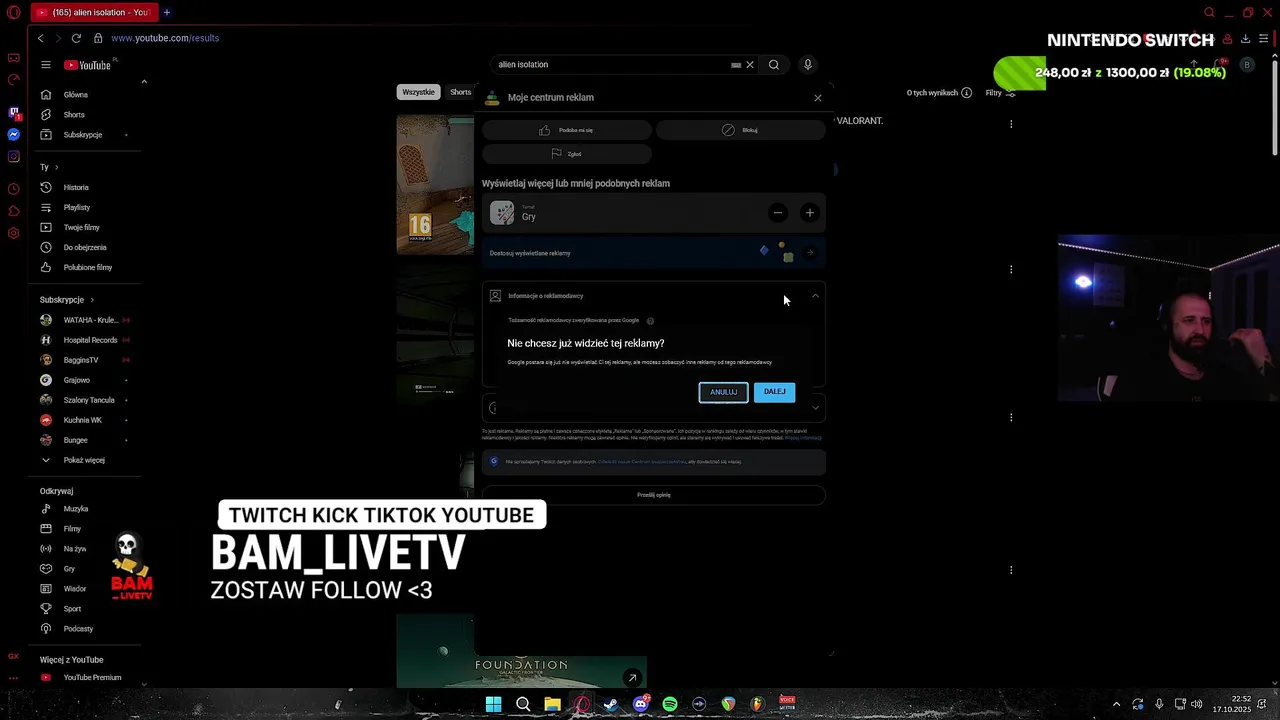
Task: Open the Bungee channel
Action: (75, 440)
